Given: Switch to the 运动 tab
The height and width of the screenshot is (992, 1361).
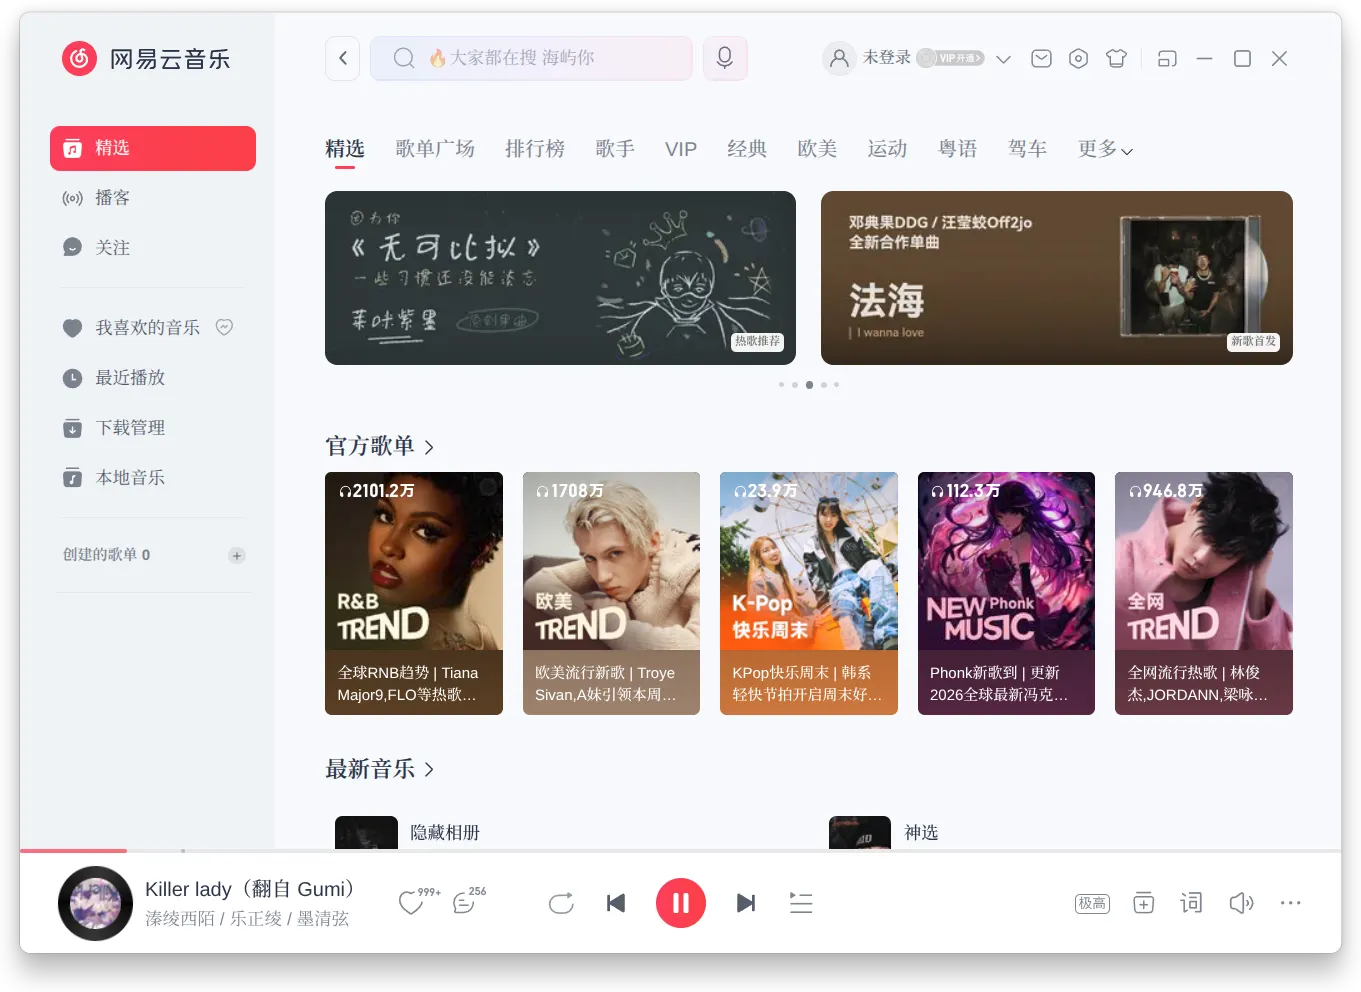Looking at the screenshot, I should 887,149.
